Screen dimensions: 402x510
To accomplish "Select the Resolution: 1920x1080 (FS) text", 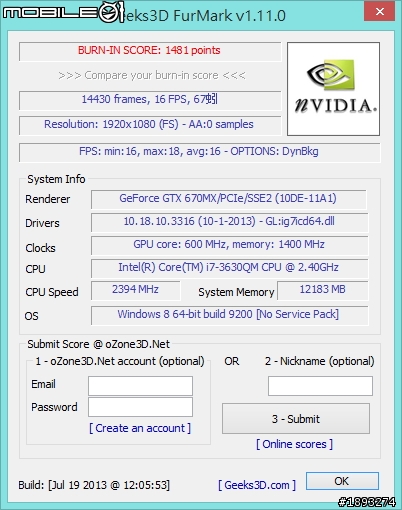I will [x=149, y=124].
